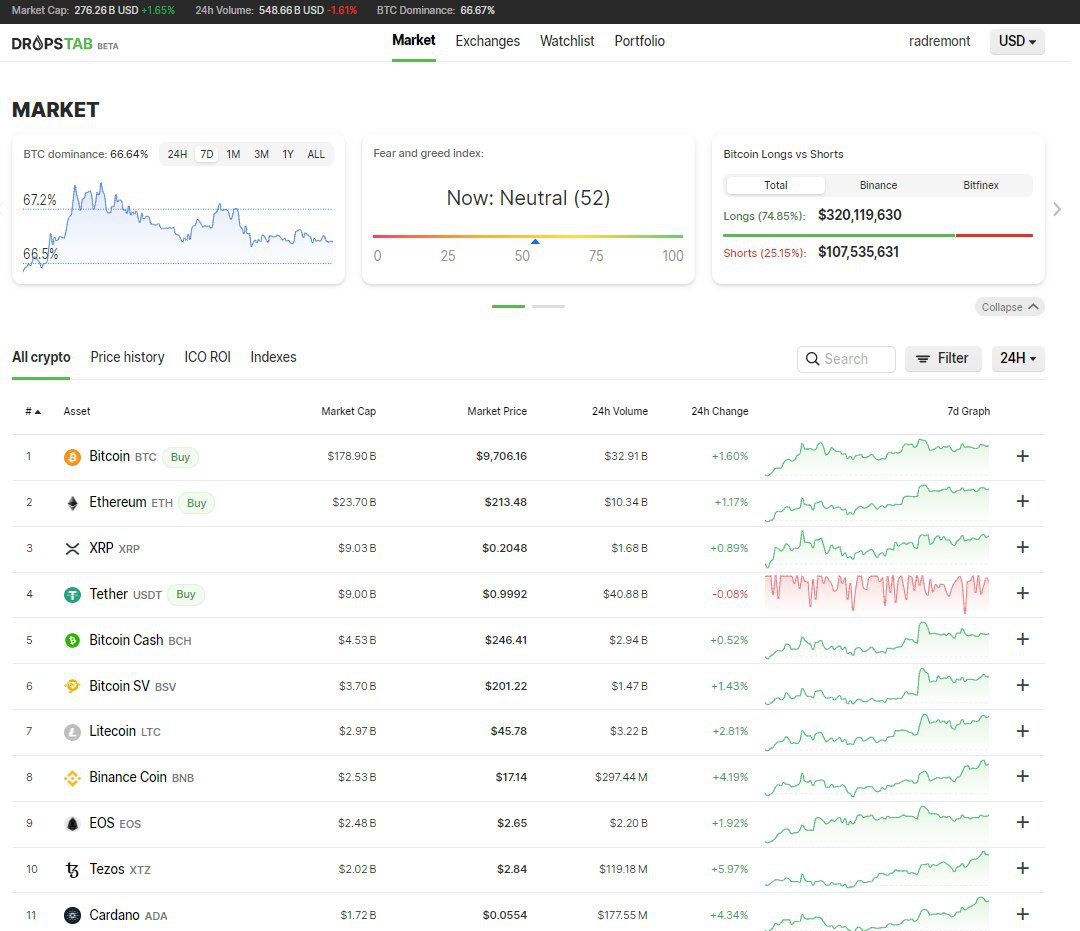Add XRP using its plus icon

point(1023,547)
